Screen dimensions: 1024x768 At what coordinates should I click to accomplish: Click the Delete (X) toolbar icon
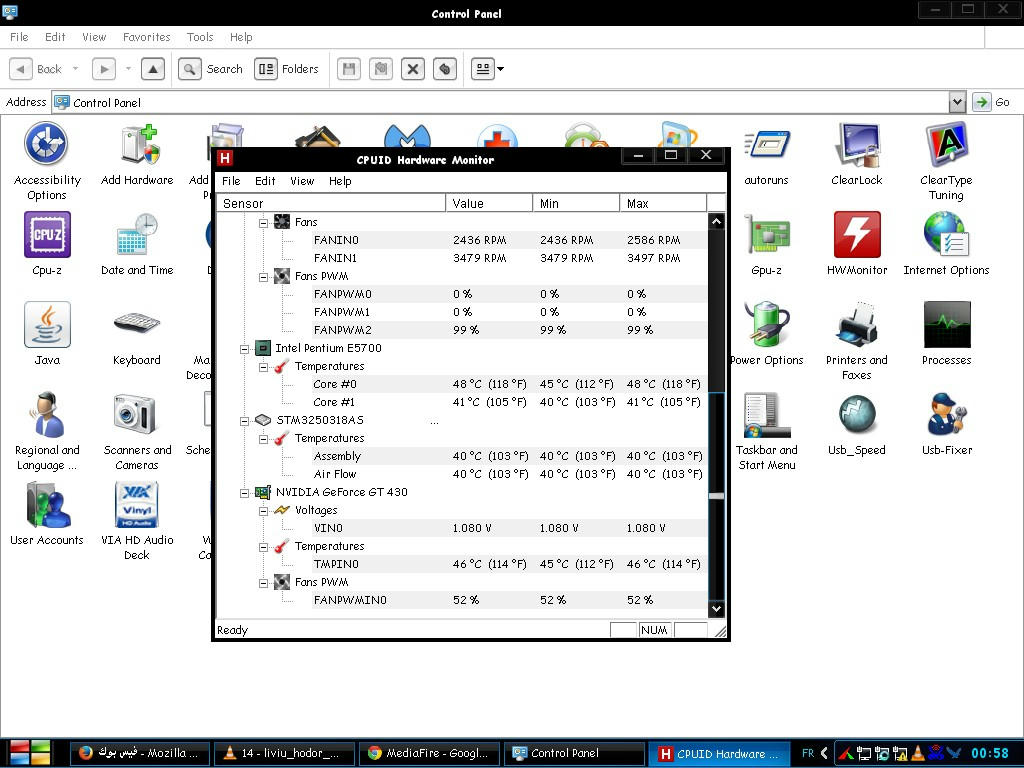coord(413,69)
